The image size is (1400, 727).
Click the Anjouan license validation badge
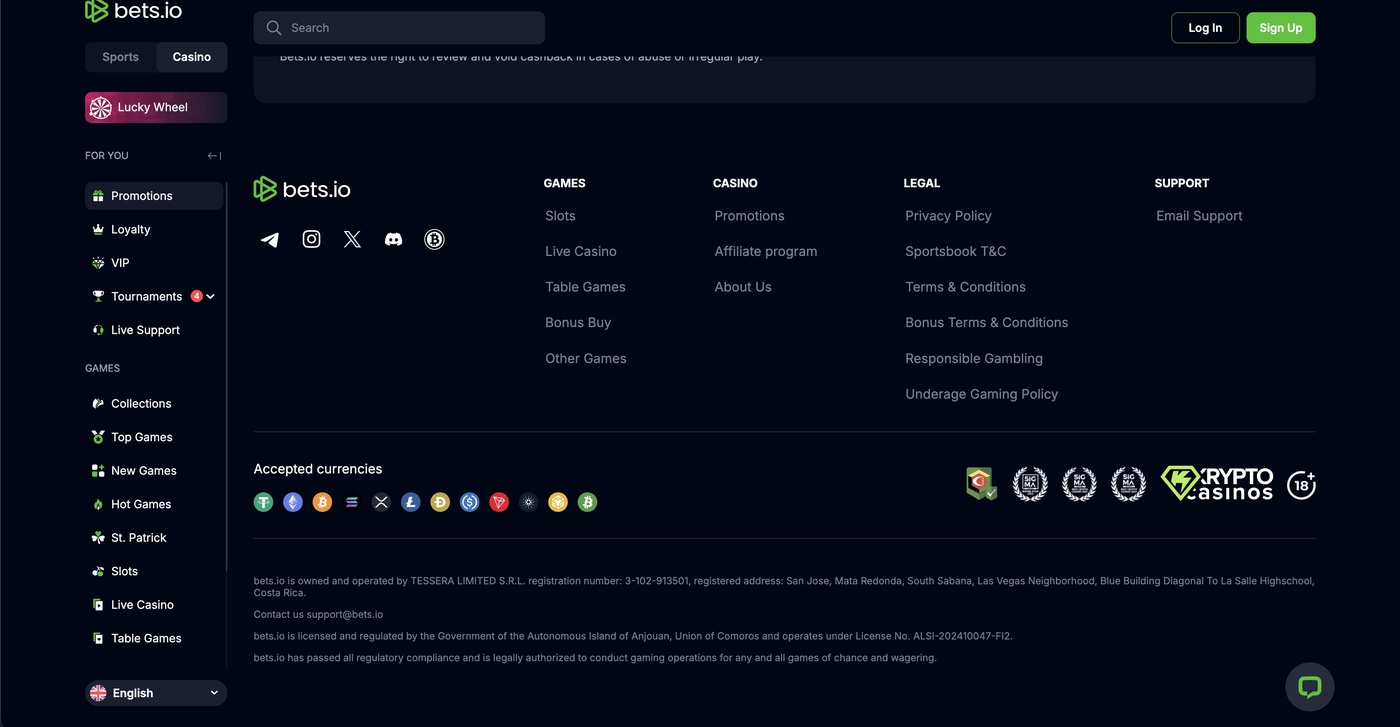[981, 484]
